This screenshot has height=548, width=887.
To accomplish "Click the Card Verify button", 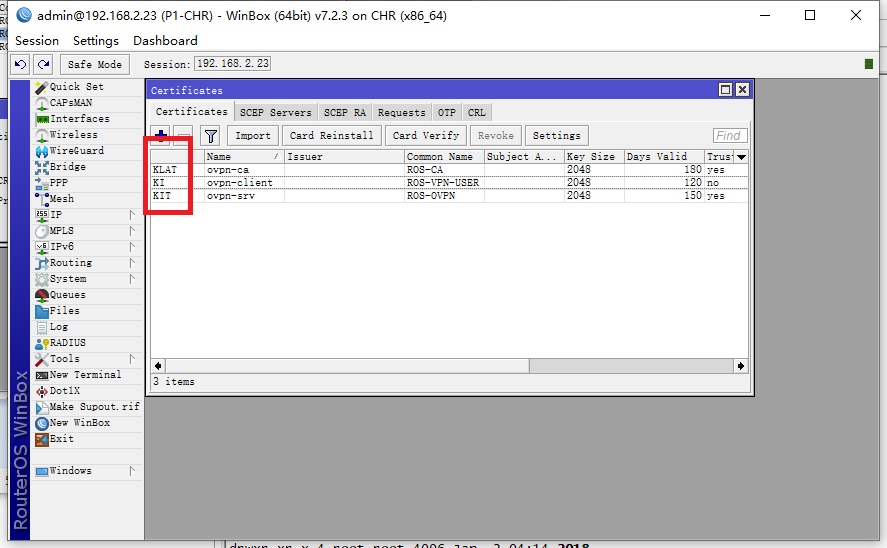I will click(x=425, y=135).
